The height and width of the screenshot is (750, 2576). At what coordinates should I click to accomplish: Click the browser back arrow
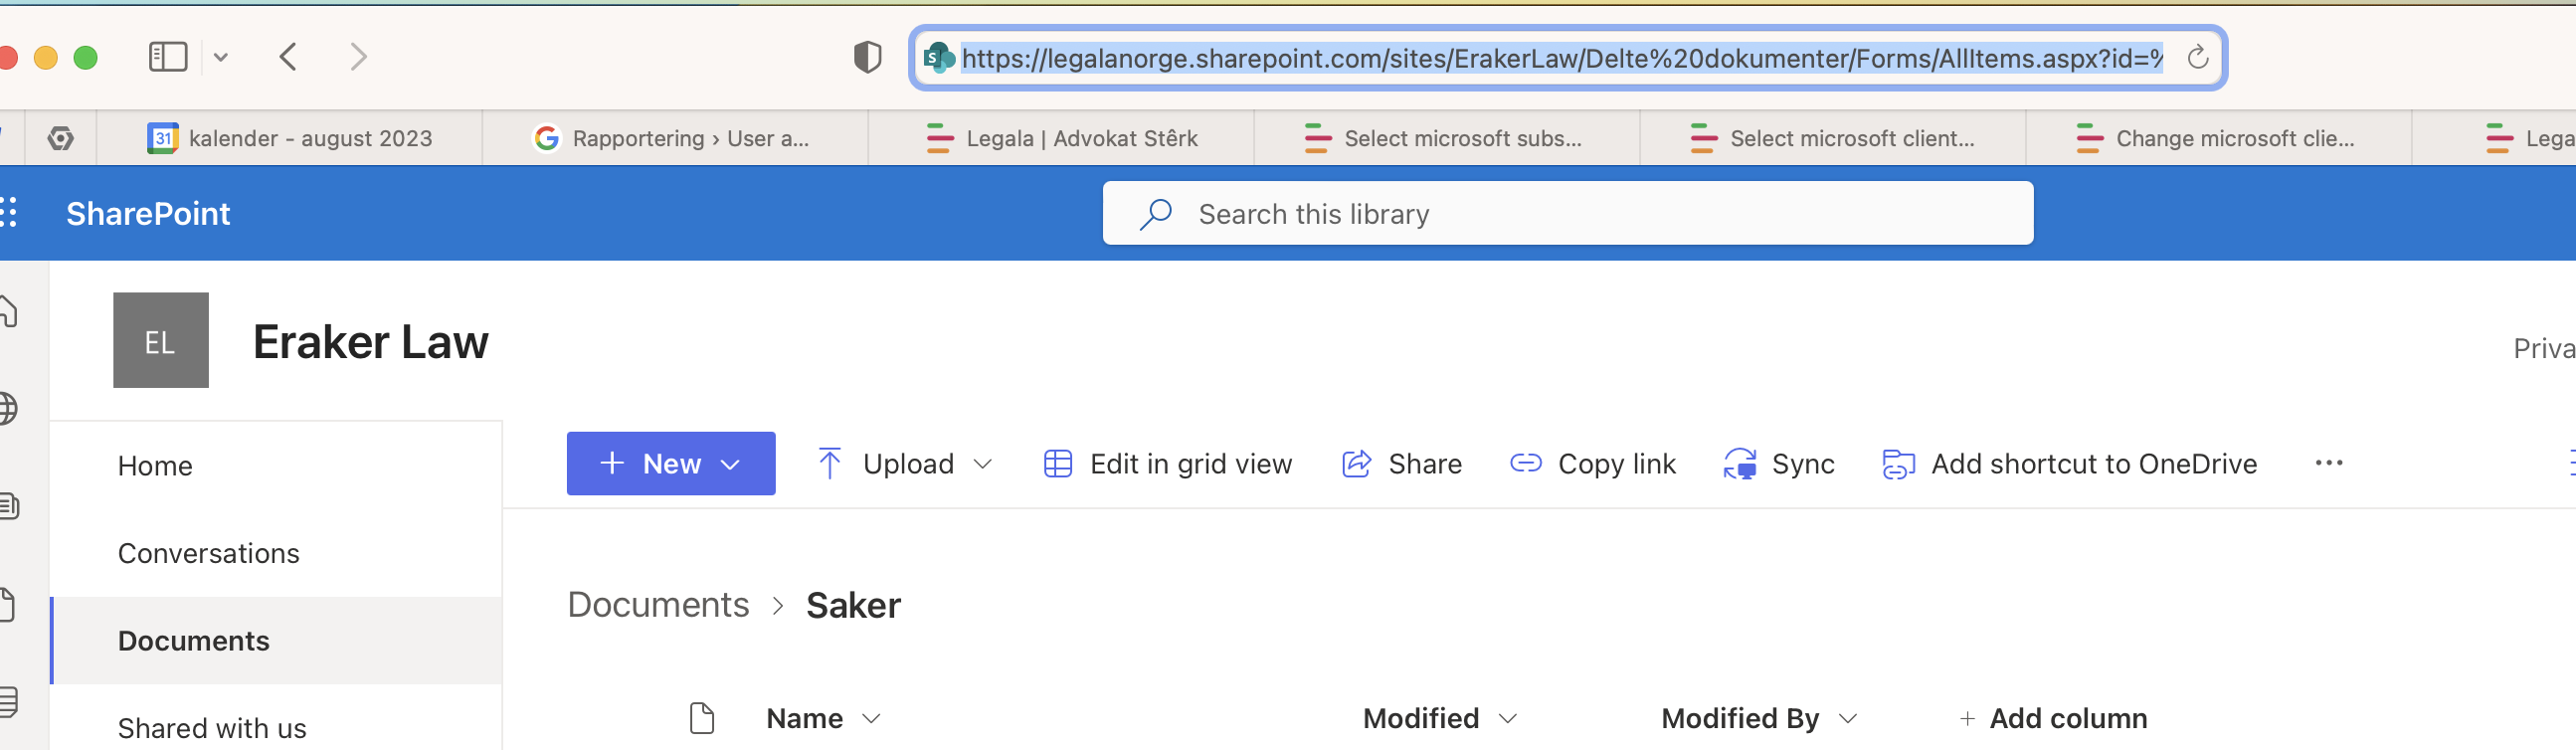[x=288, y=57]
